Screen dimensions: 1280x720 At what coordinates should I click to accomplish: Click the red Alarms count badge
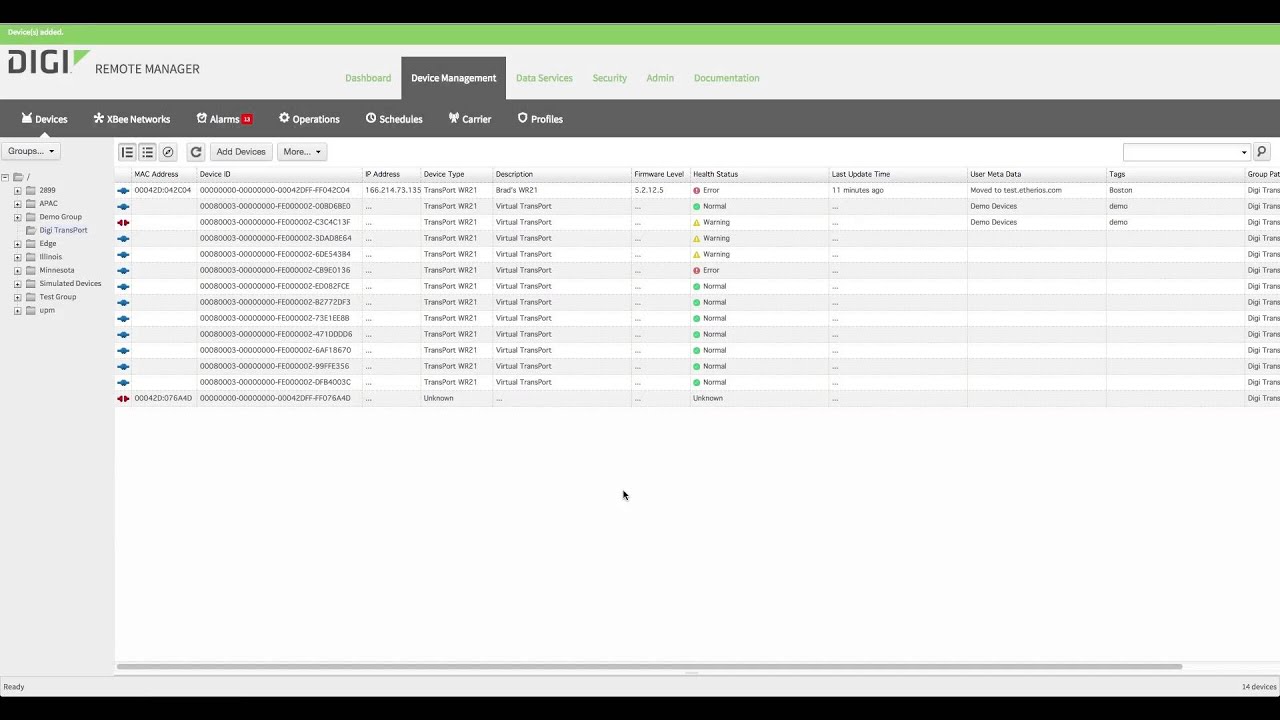click(247, 119)
